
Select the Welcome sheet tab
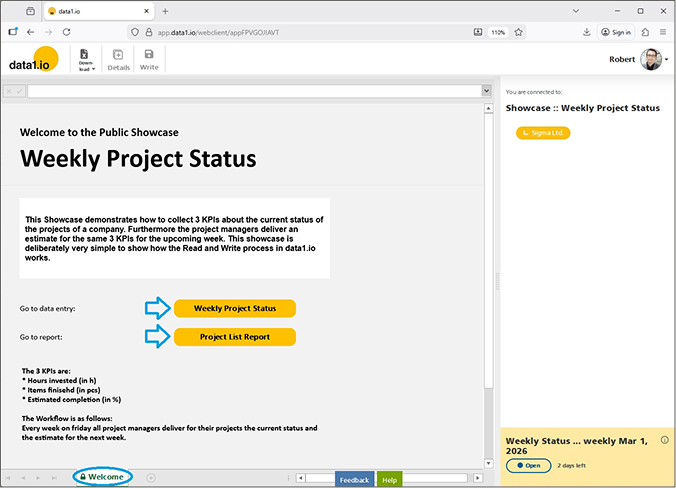point(106,477)
